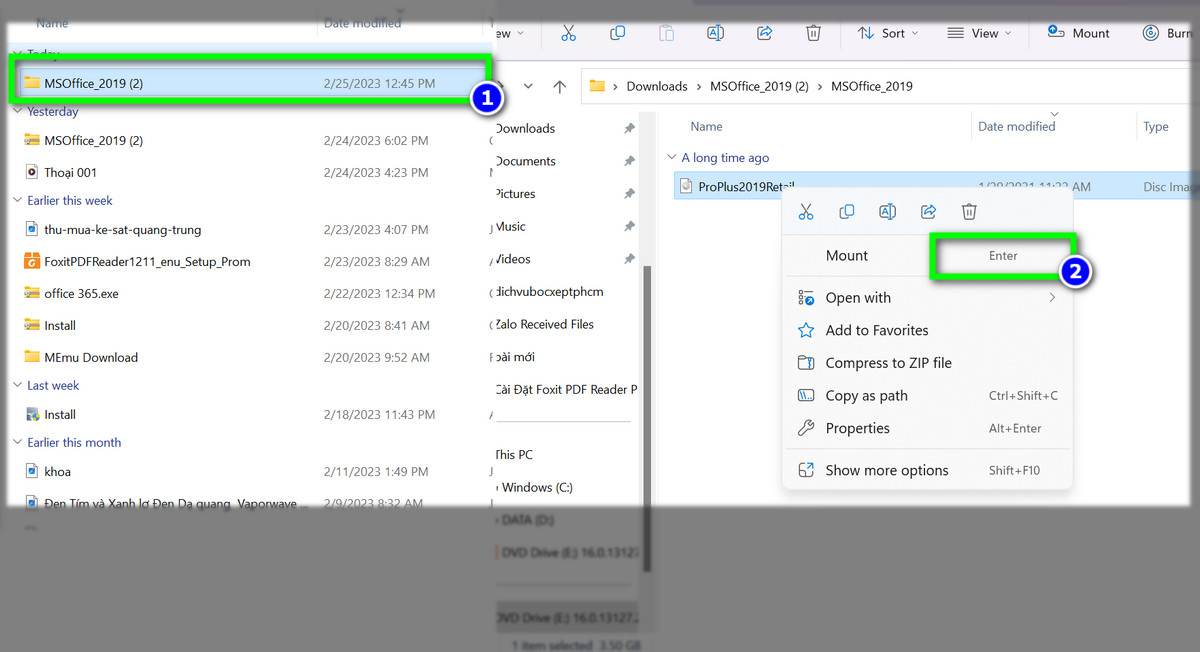Click the ProPlus2019Retail disc image icon
1200x652 pixels.
686,186
